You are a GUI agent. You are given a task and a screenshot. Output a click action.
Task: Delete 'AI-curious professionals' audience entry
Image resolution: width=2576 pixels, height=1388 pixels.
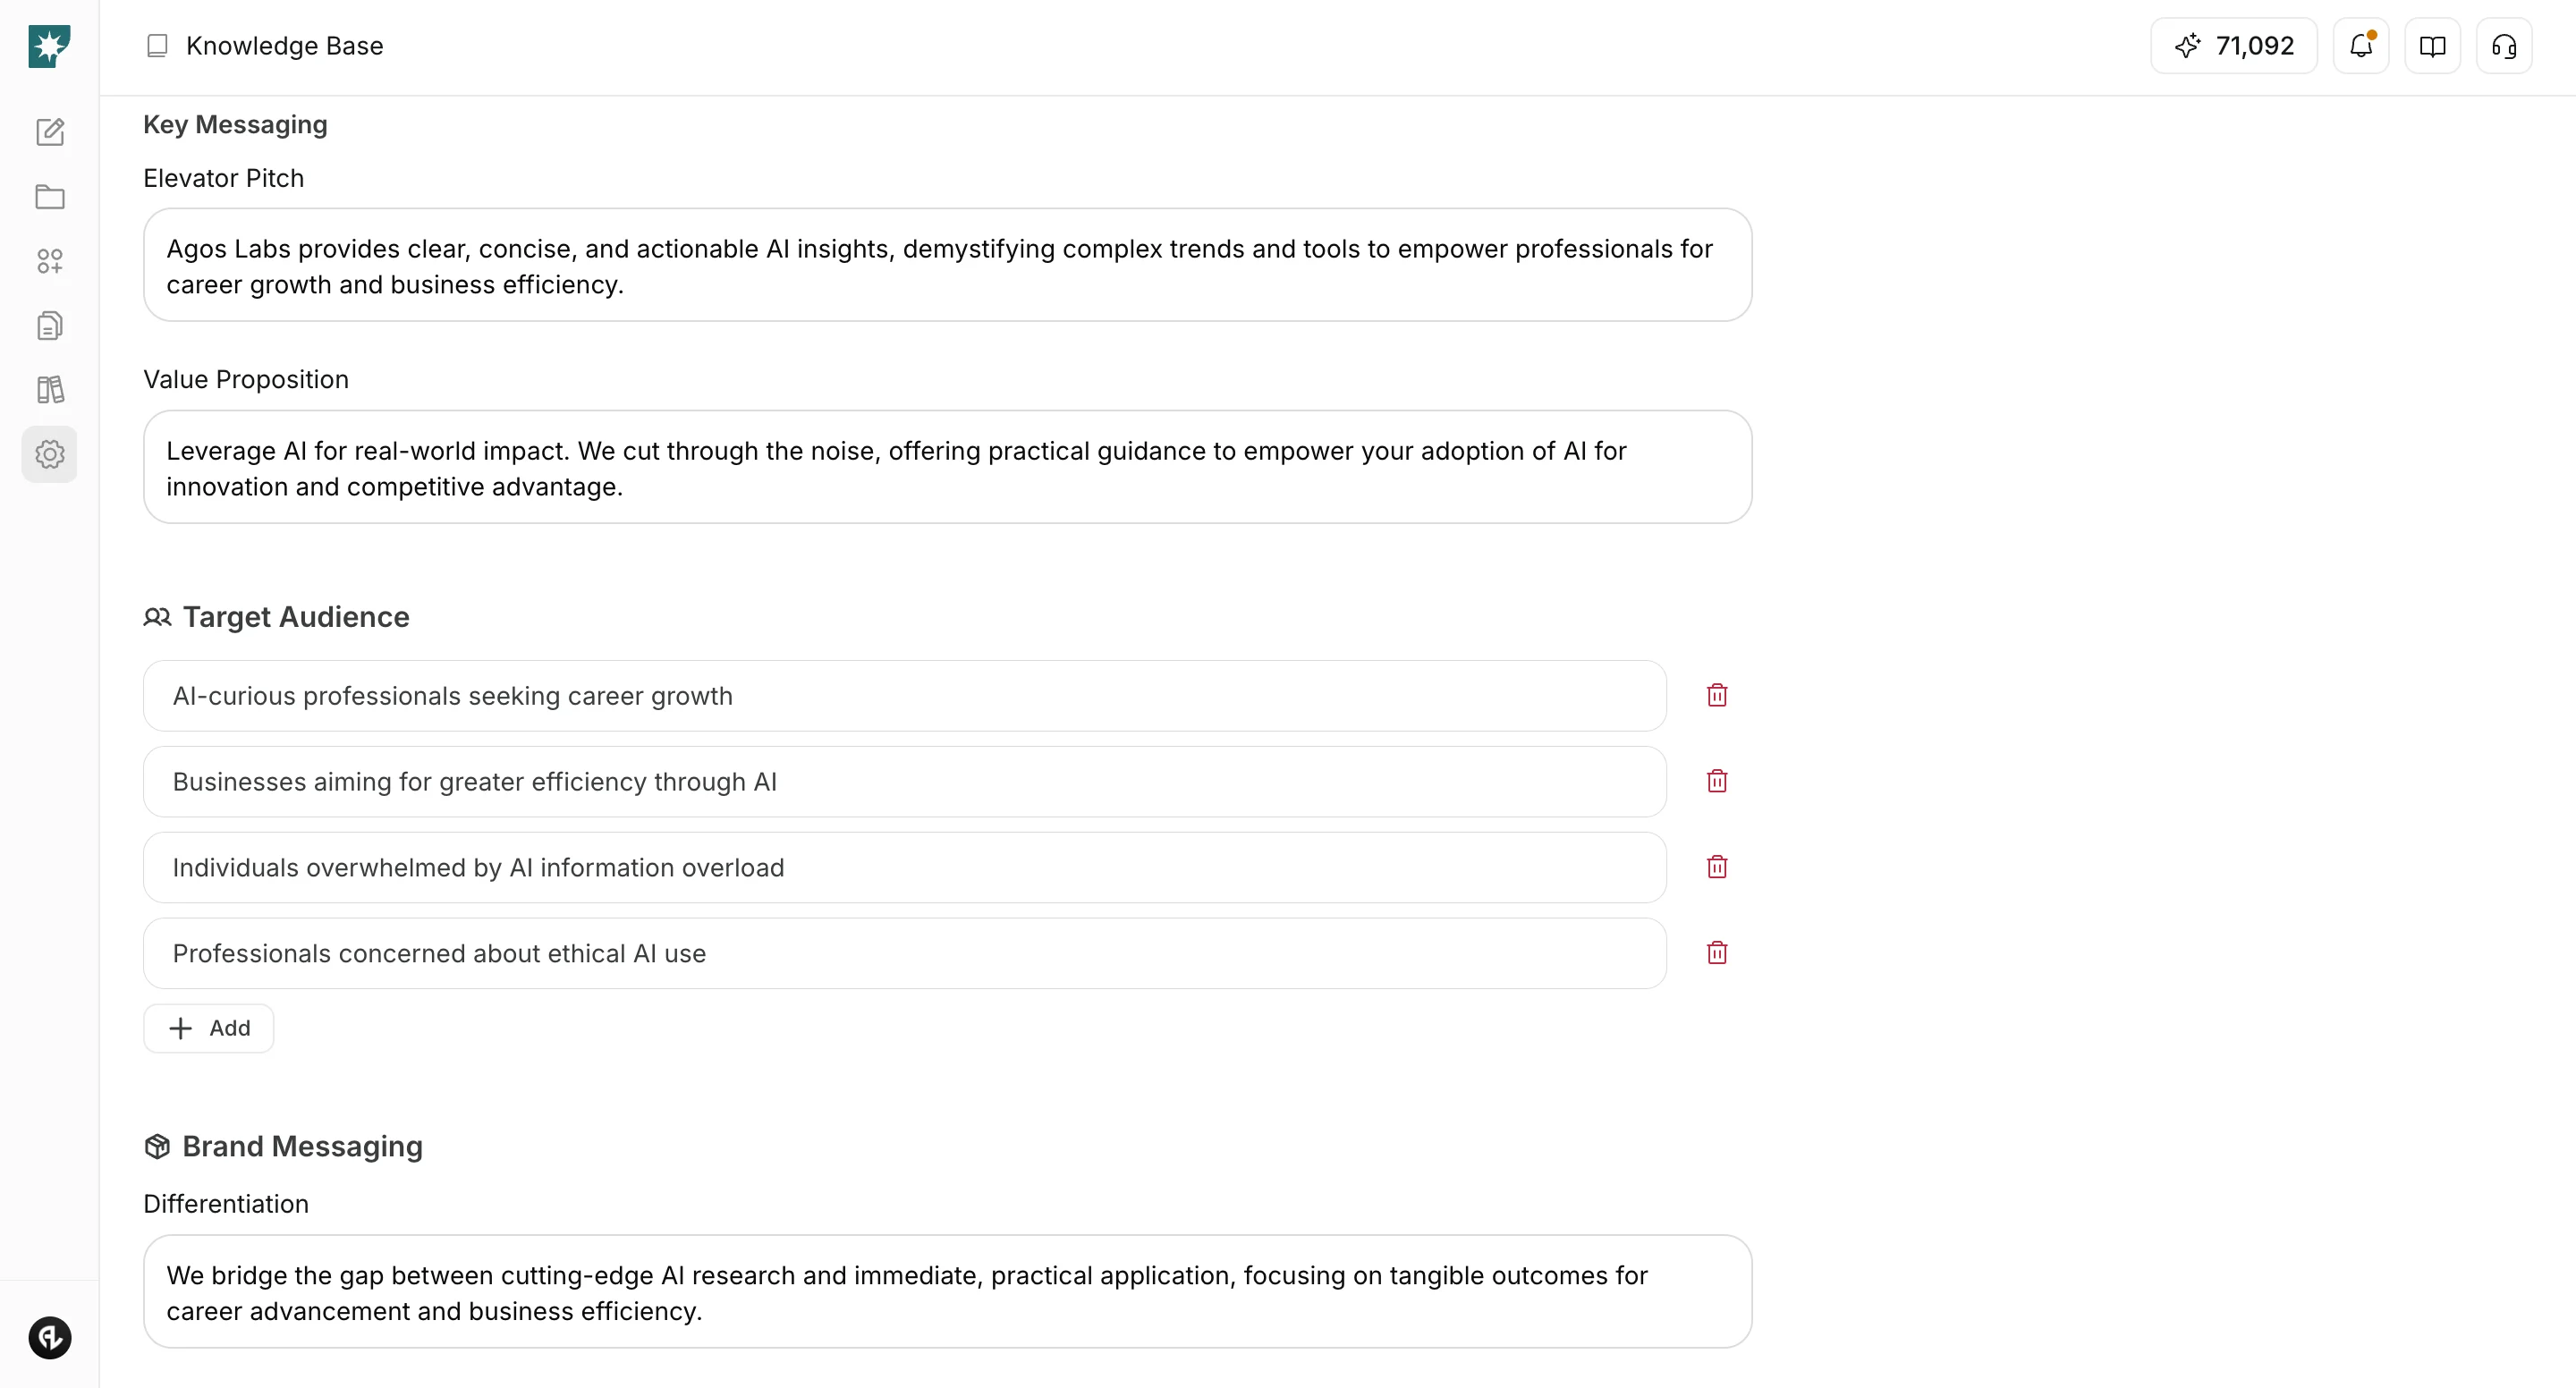coord(1717,695)
